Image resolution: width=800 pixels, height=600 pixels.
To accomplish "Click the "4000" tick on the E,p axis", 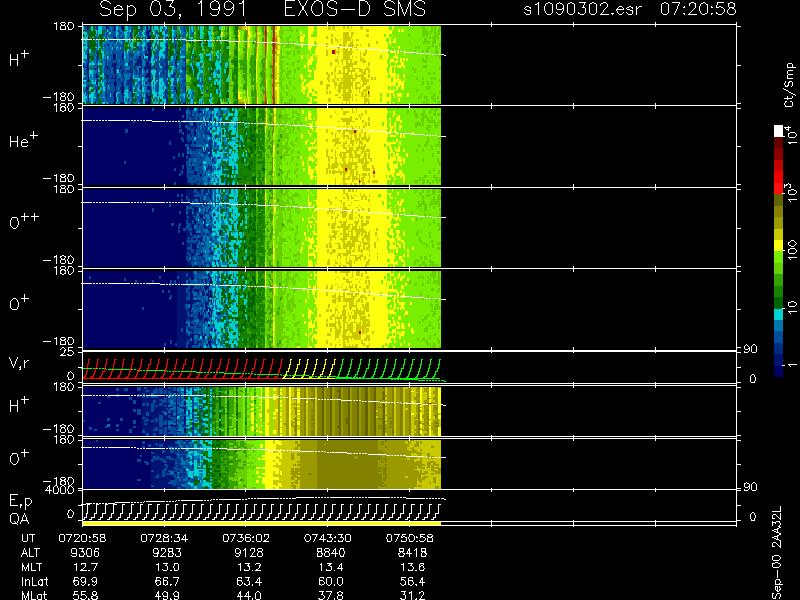I will tap(62, 490).
